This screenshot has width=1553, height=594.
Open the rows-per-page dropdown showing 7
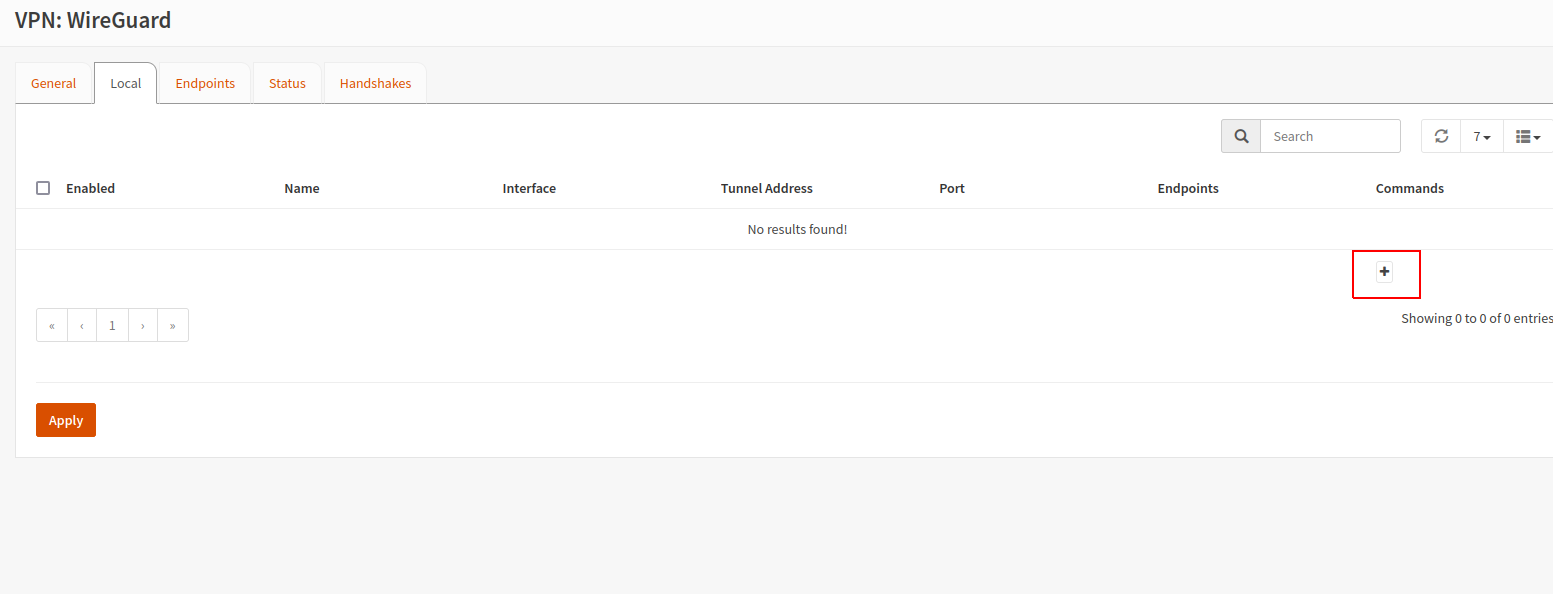[1482, 136]
